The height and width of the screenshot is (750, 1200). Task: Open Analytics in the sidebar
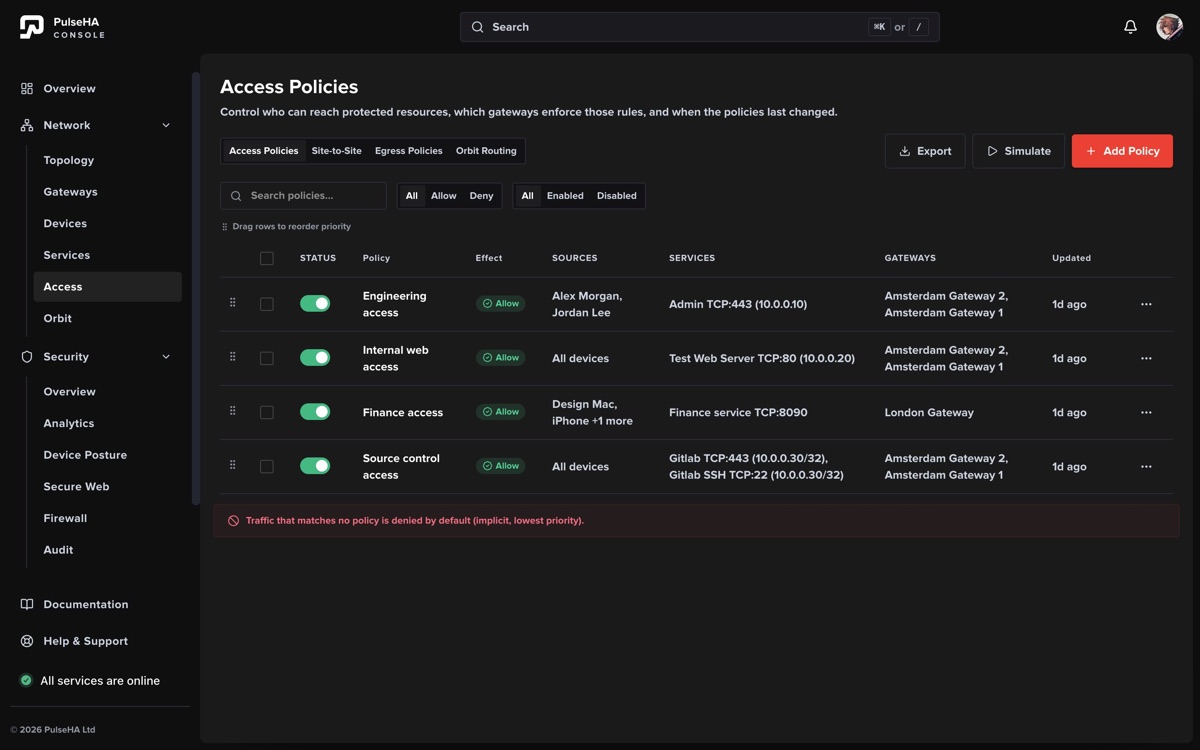pos(107,424)
